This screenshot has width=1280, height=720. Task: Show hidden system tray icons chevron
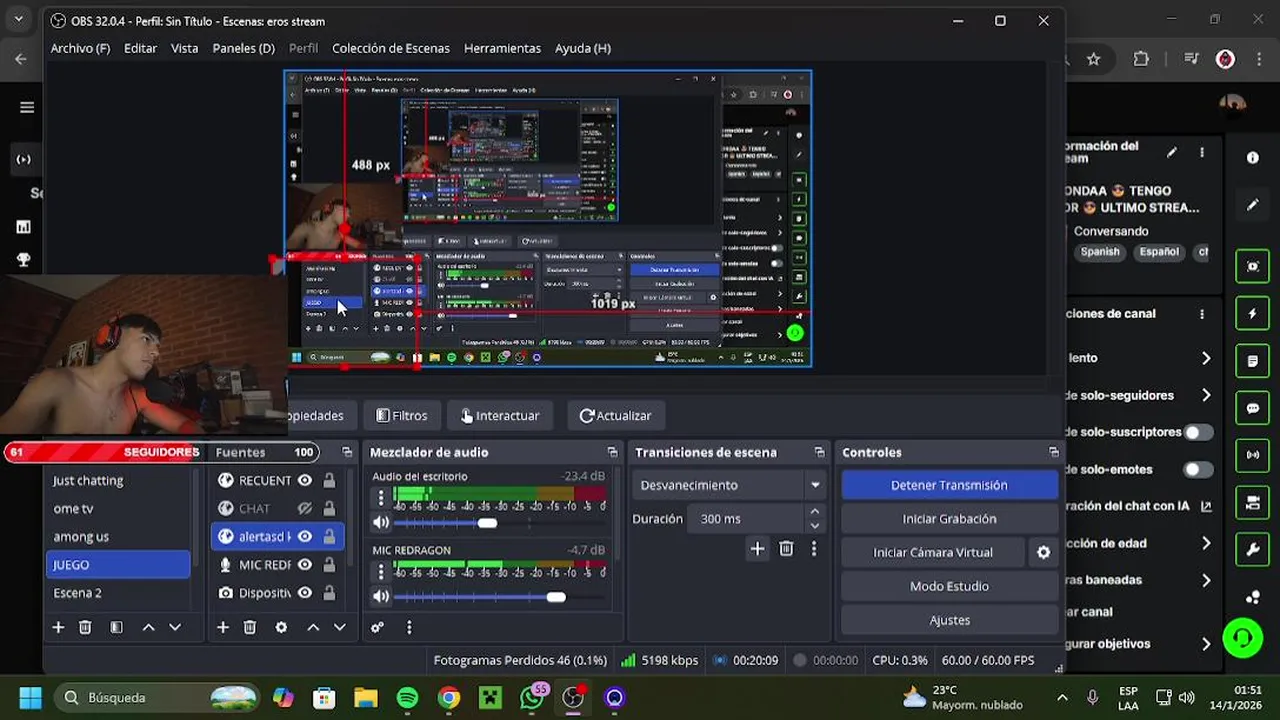pos(1062,697)
